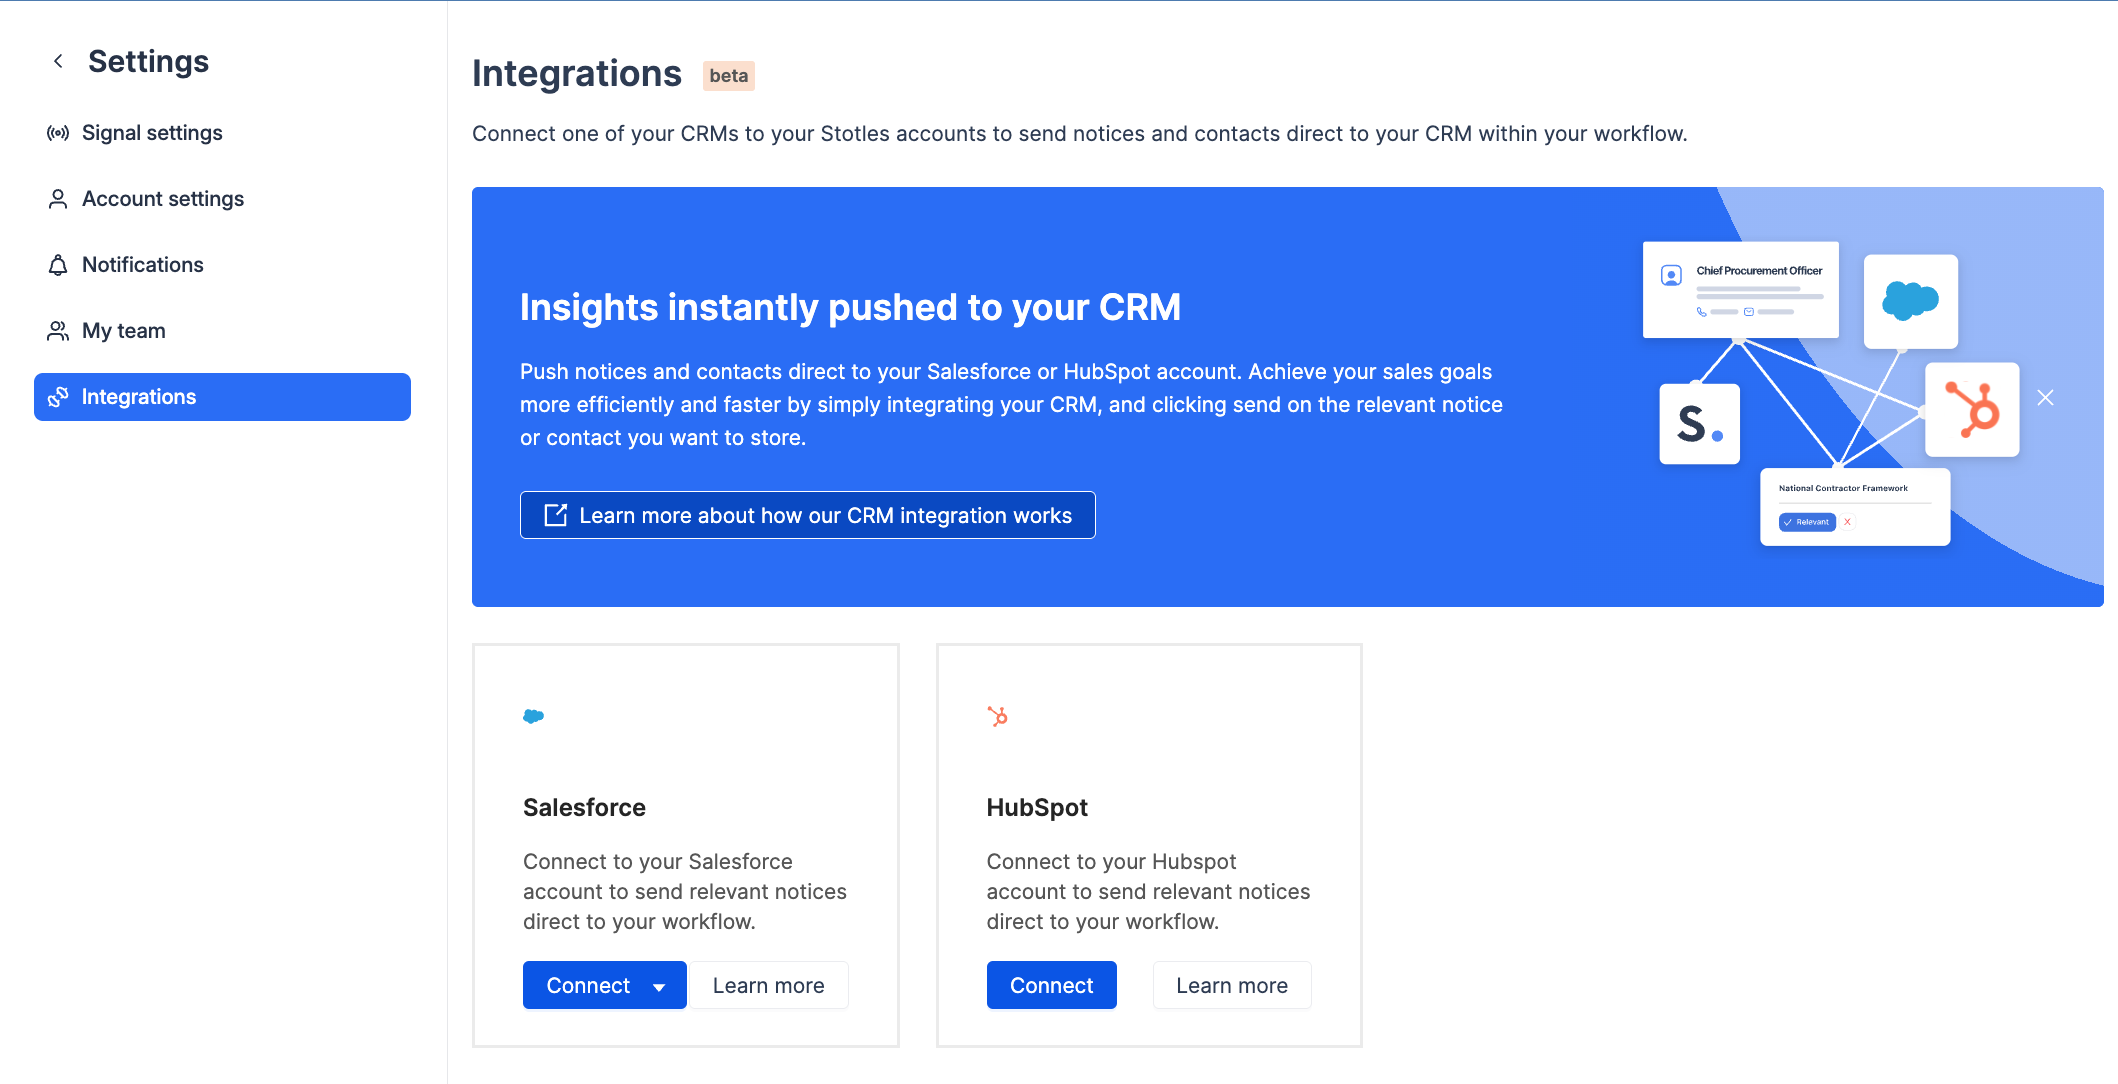Click the small Salesforce cloud logo on card
2118x1084 pixels.
(534, 716)
